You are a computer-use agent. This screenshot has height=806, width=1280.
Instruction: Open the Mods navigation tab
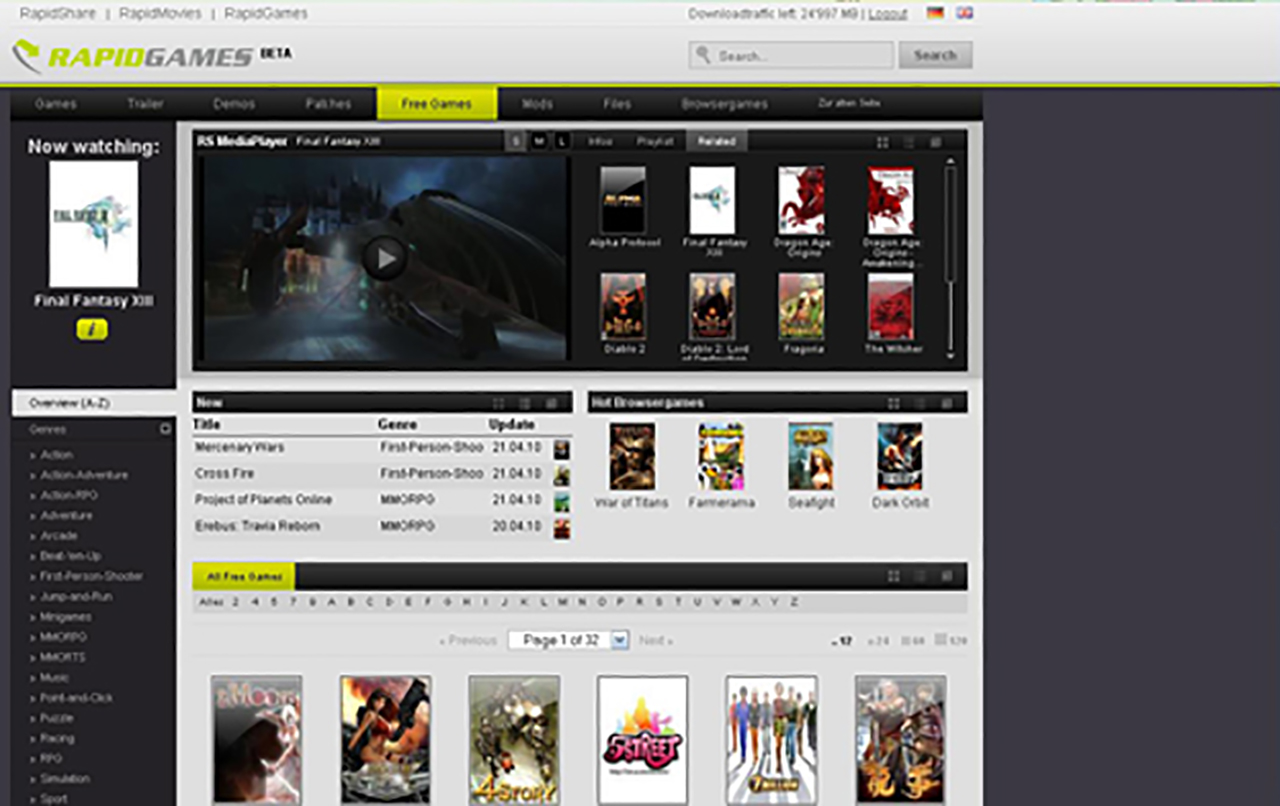[537, 104]
